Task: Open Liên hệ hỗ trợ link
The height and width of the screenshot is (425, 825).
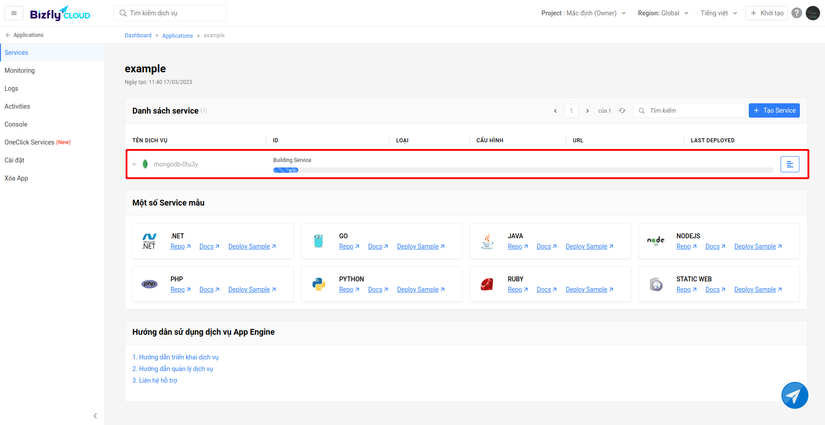Action: click(155, 380)
